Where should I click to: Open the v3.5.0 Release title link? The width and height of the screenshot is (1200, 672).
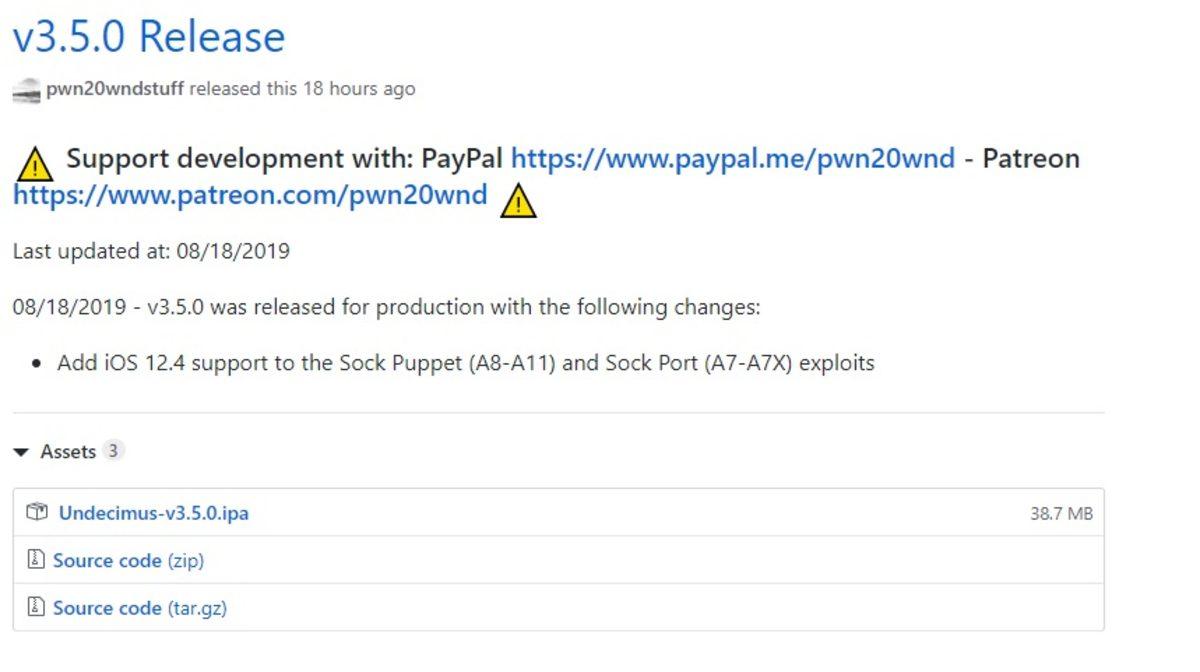point(149,37)
